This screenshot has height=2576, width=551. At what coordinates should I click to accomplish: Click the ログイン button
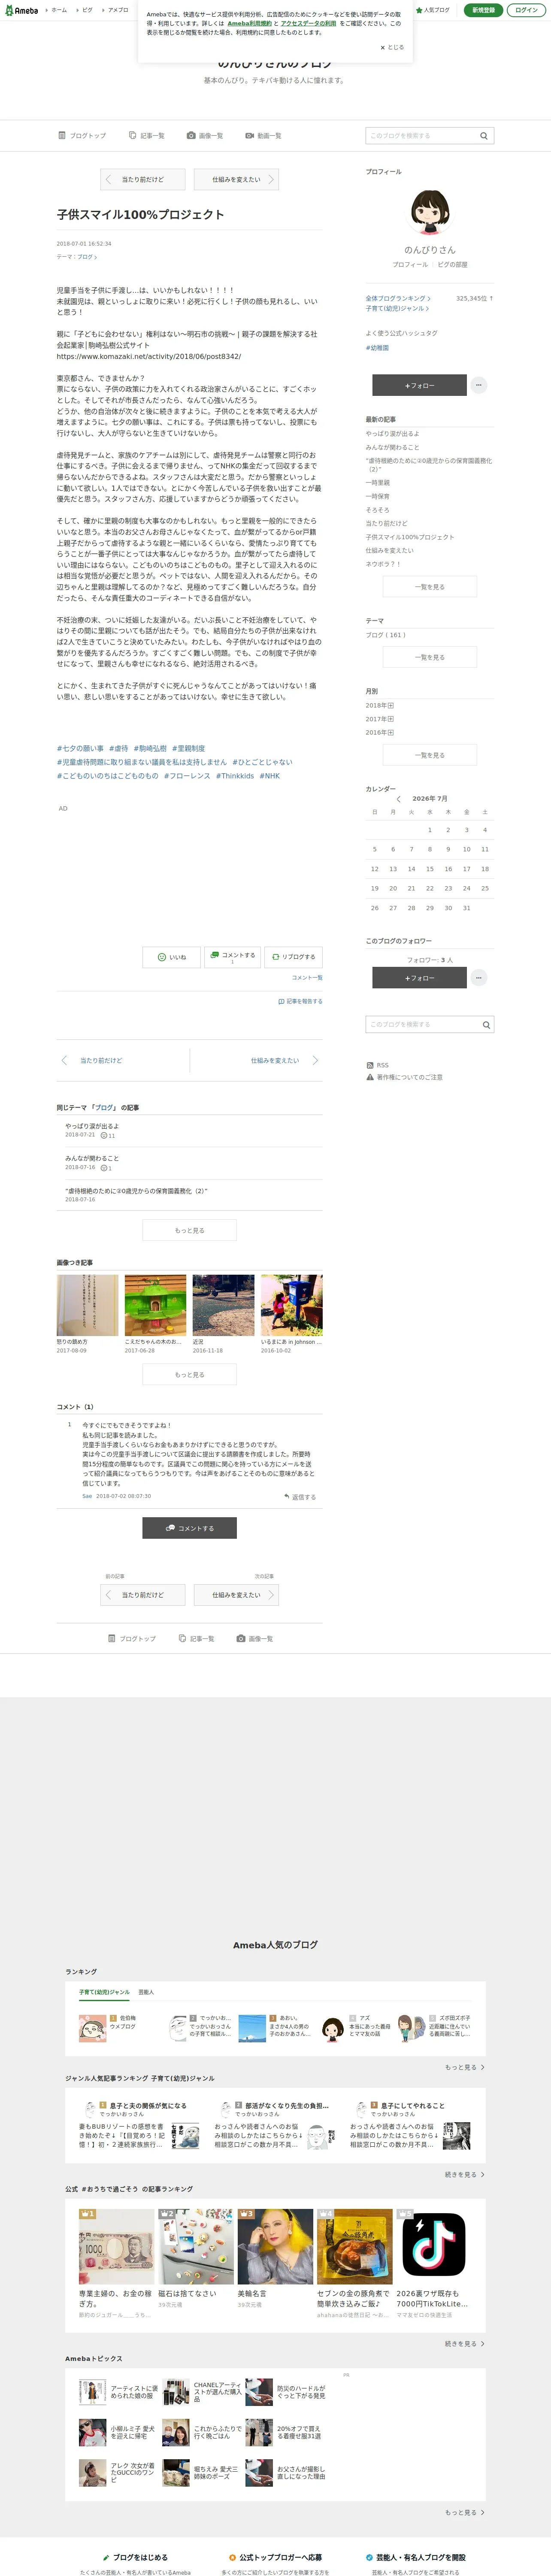[526, 10]
